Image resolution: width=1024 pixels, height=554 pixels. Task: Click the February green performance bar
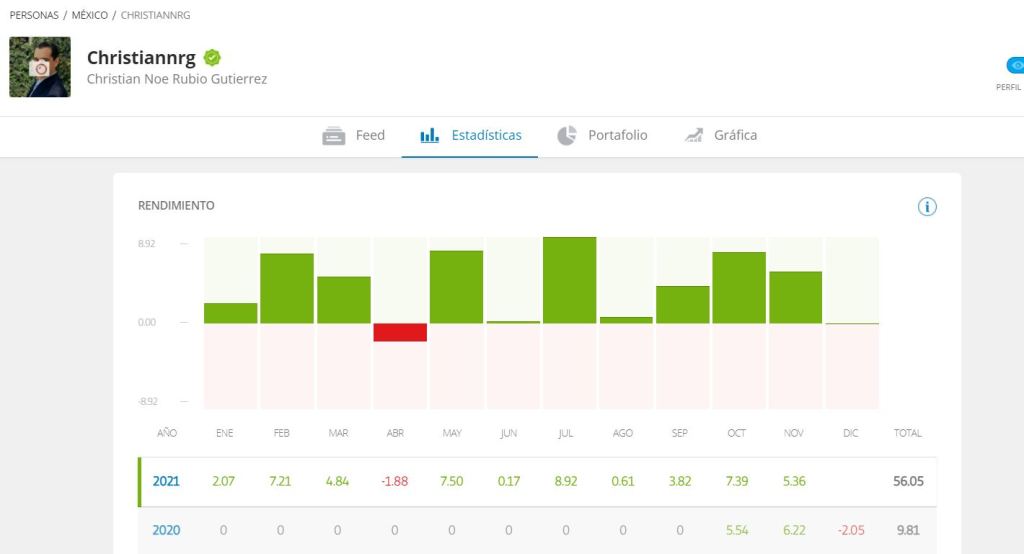point(287,288)
